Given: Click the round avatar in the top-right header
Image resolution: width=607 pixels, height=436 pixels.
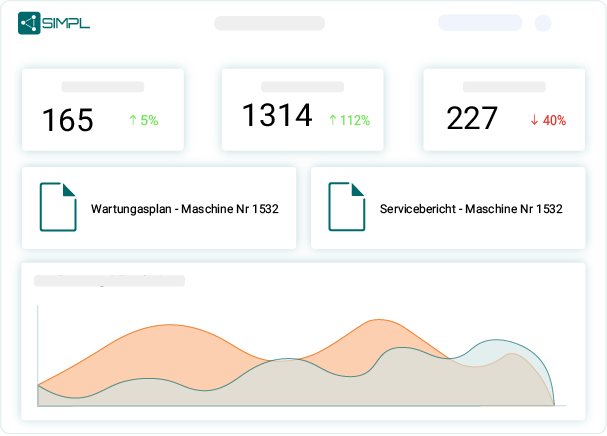Looking at the screenshot, I should pyautogui.click(x=543, y=23).
